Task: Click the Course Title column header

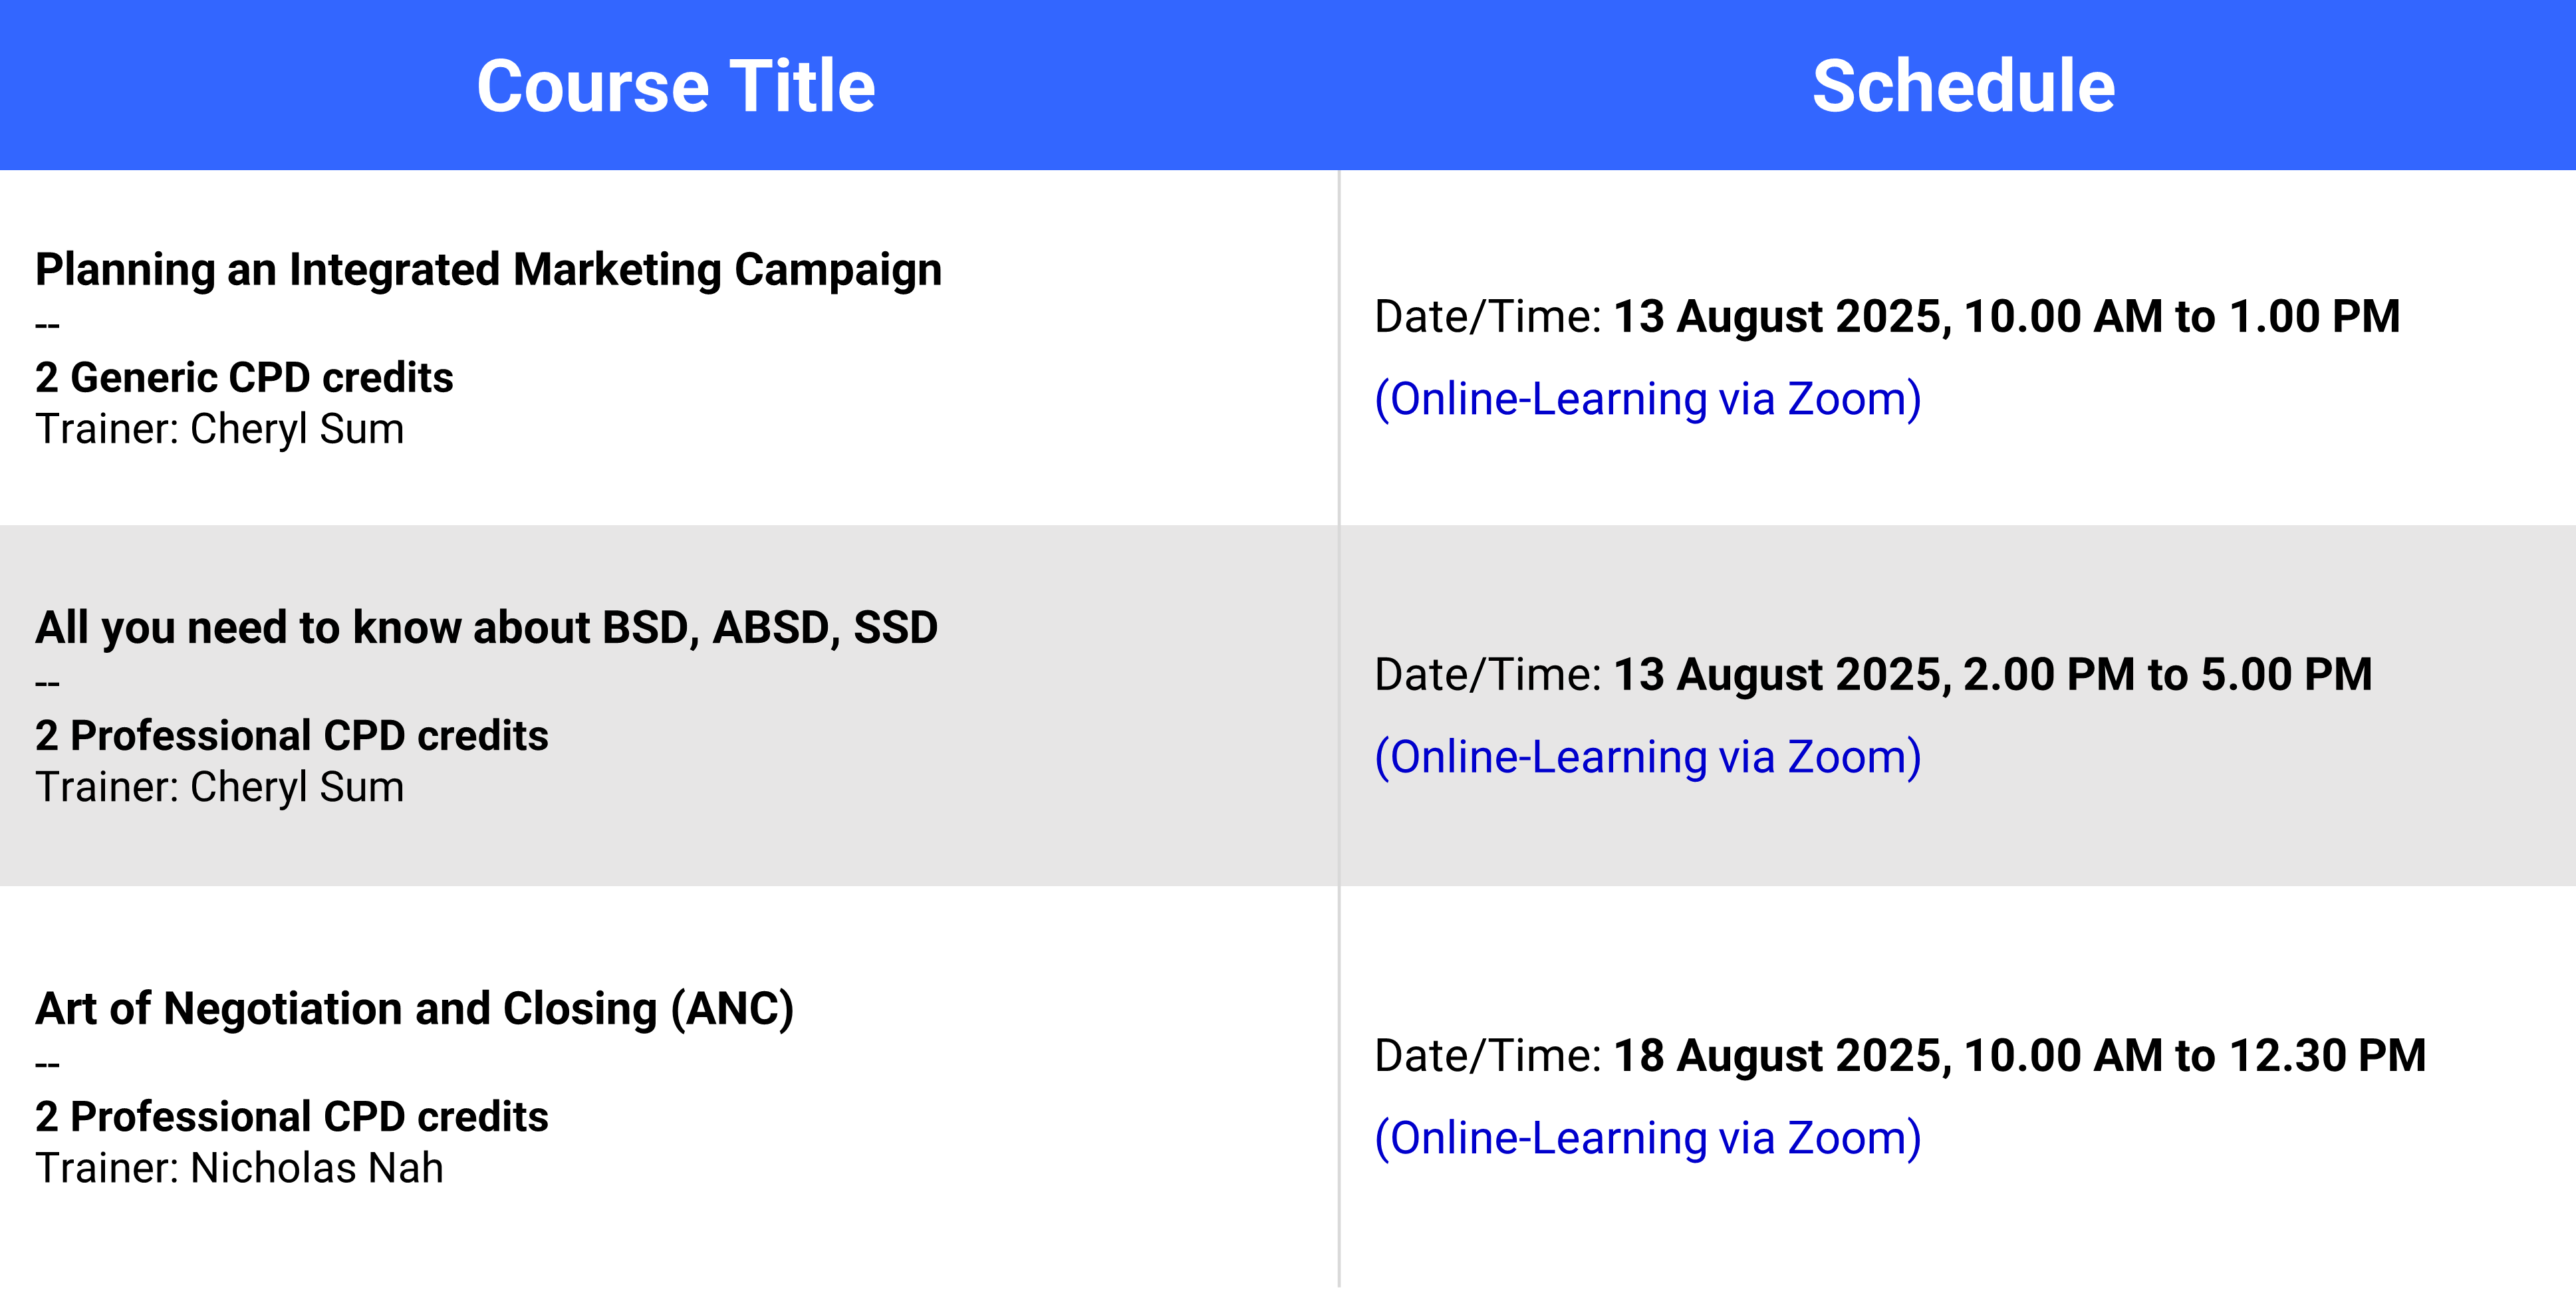Action: 676,86
